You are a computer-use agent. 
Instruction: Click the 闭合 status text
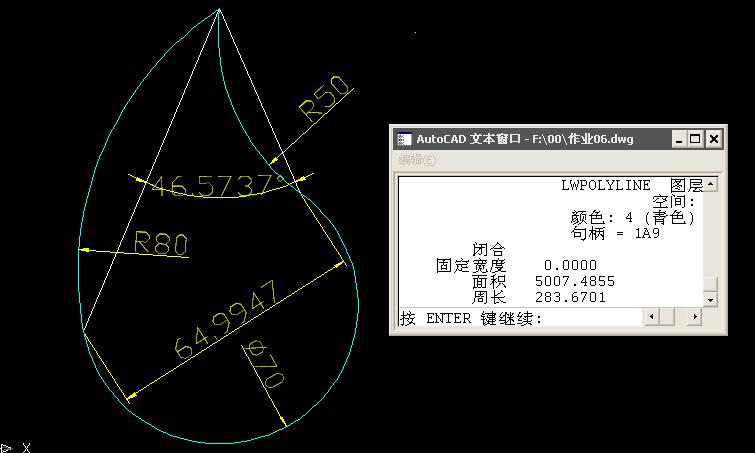(x=488, y=249)
